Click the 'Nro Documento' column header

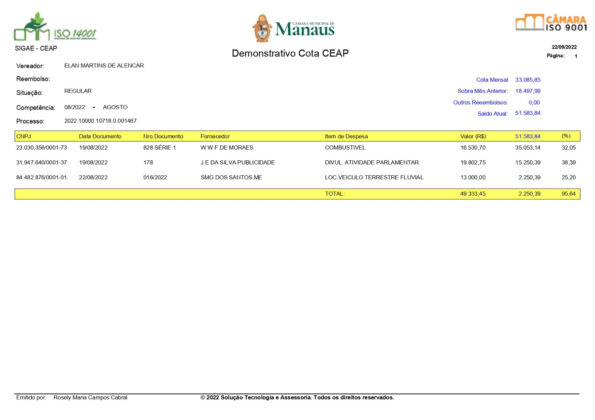pos(163,136)
